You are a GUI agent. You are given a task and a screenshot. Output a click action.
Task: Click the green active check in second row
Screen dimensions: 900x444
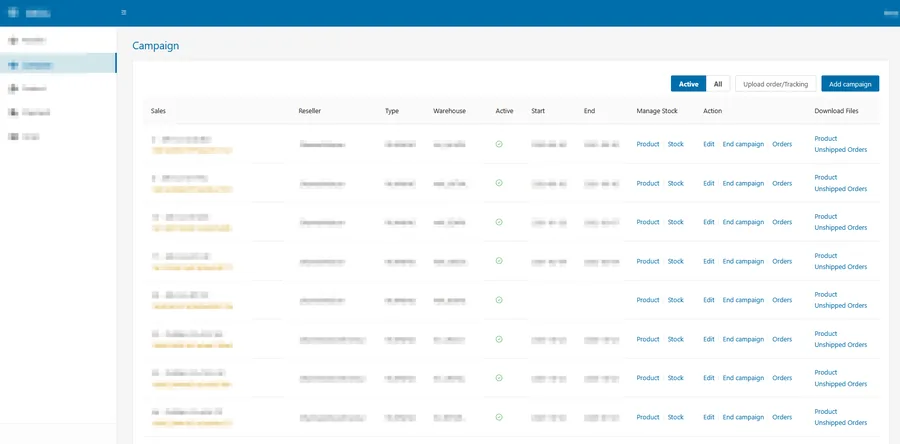click(x=499, y=183)
